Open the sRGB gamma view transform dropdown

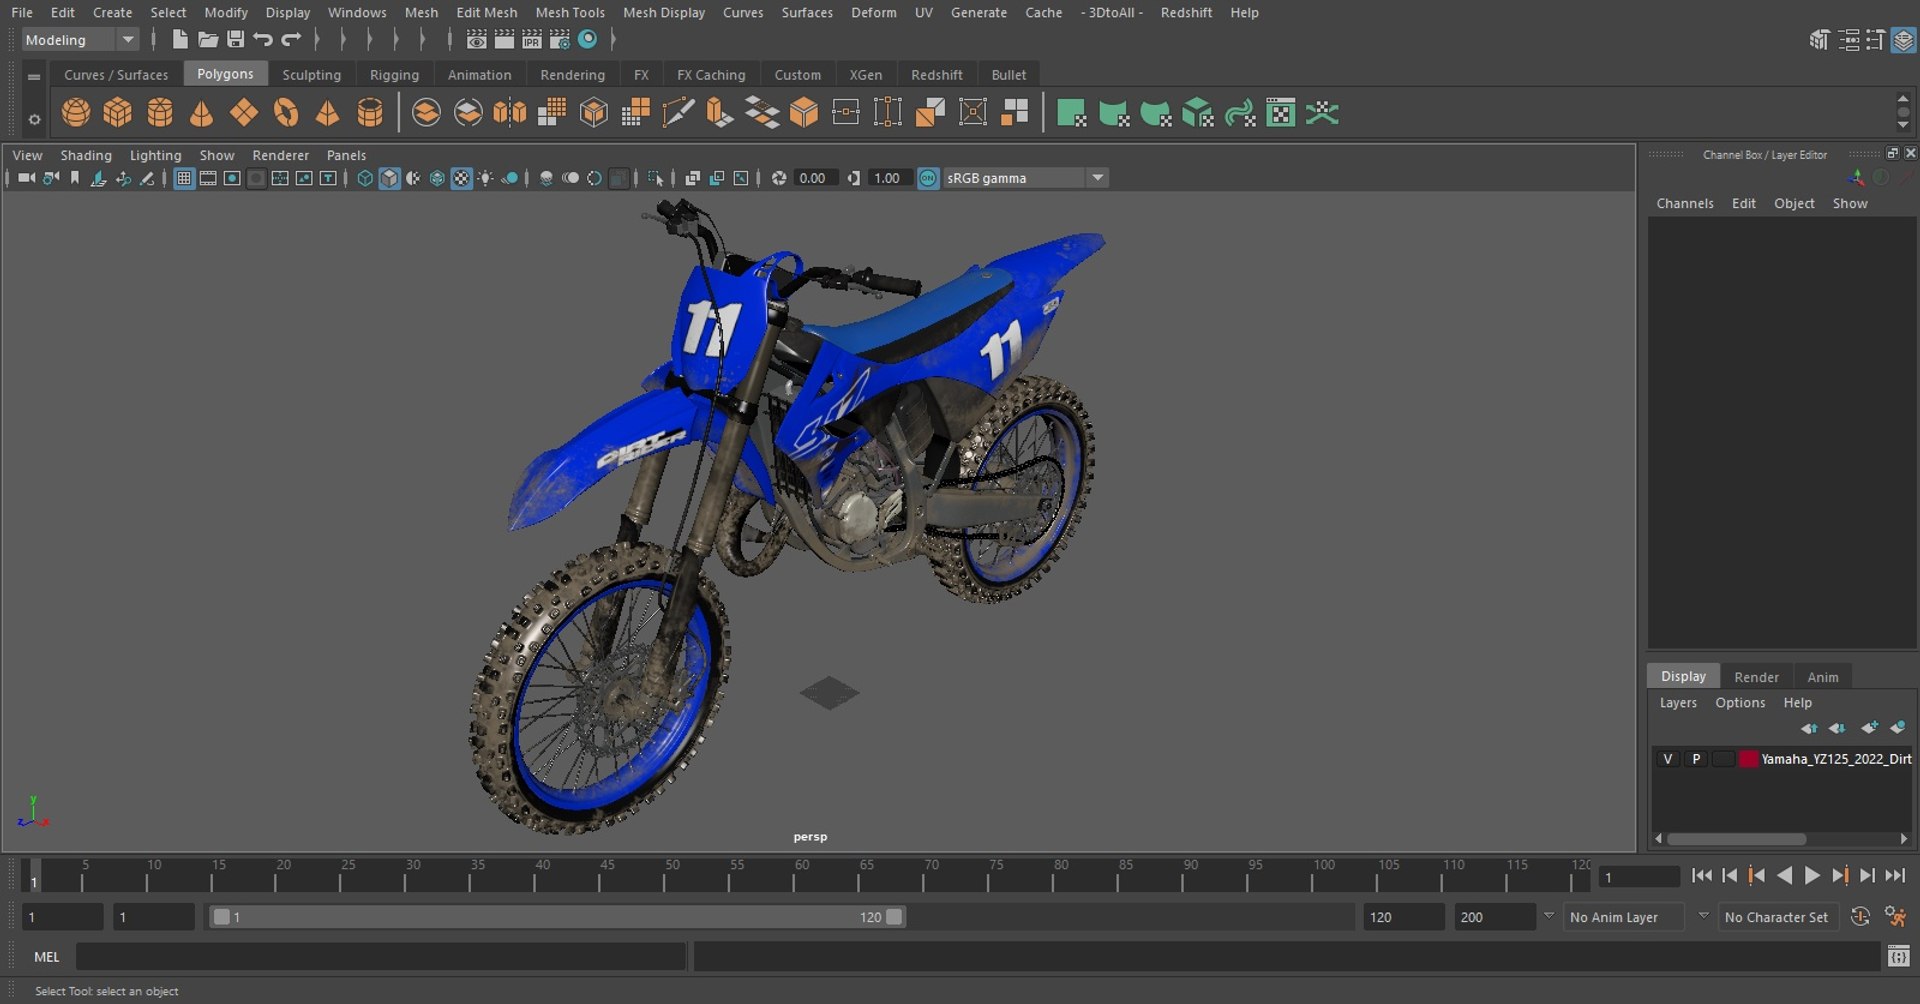click(x=1025, y=178)
